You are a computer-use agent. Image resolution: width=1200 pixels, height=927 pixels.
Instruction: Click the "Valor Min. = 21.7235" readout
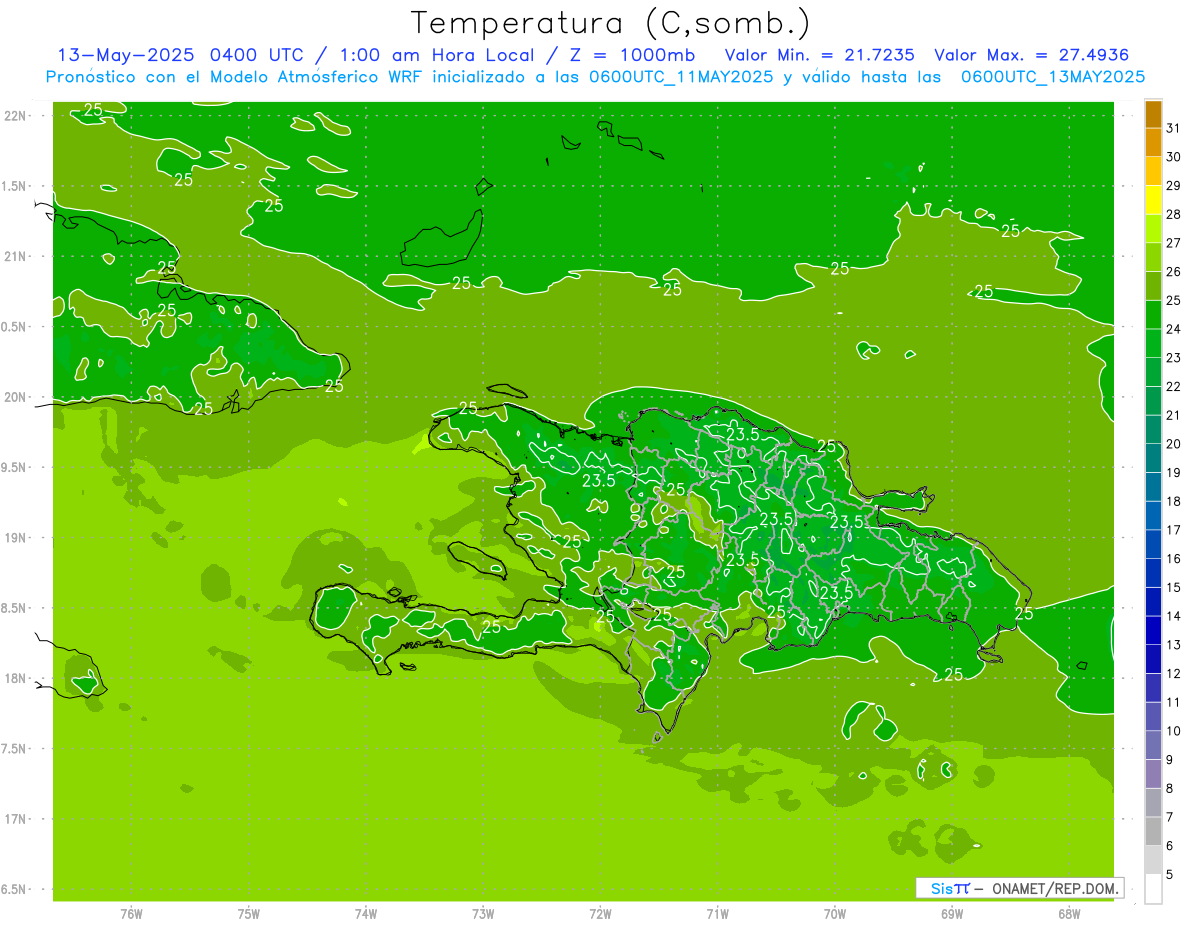[819, 55]
